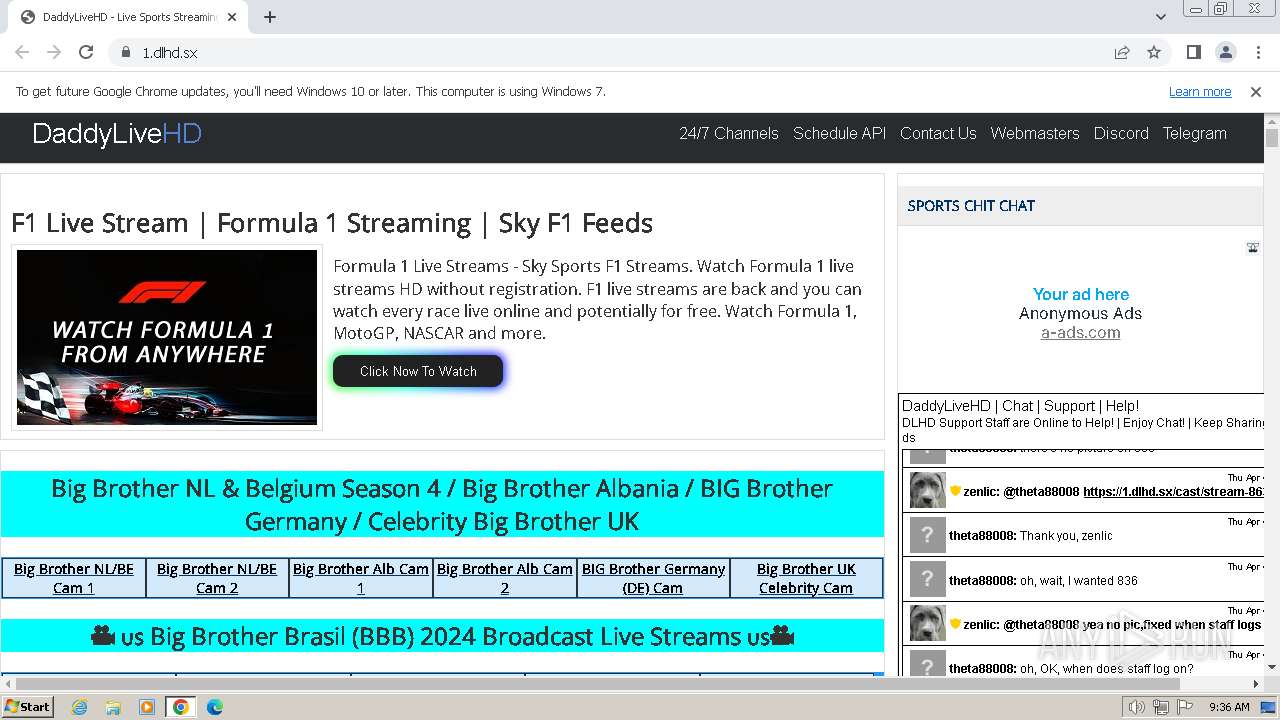Click theta88008 avatar beside Thank you message
This screenshot has width=1280, height=720.
coord(927,535)
